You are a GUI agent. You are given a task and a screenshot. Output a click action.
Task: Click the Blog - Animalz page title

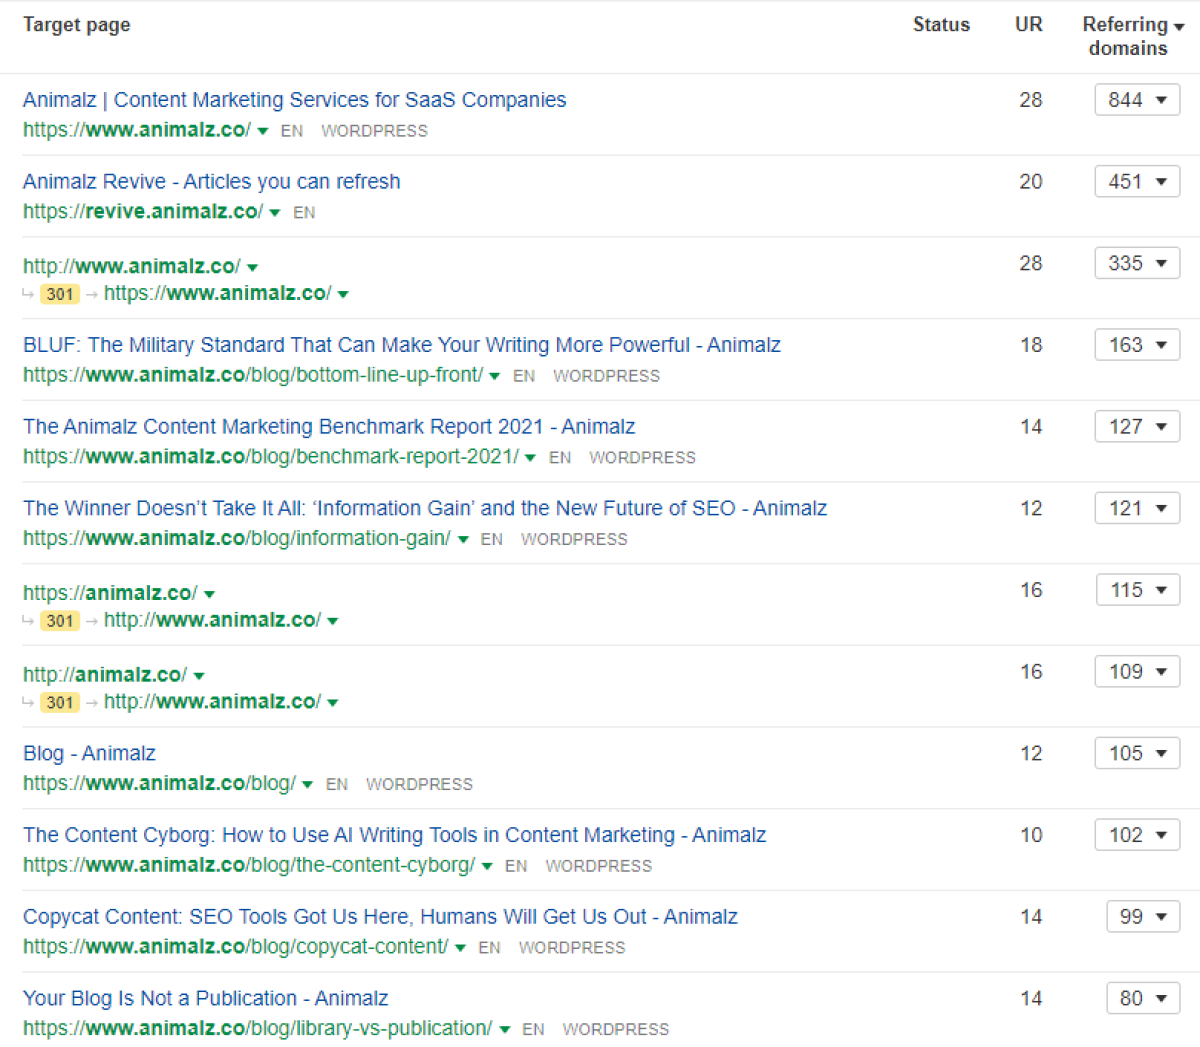[x=89, y=754]
